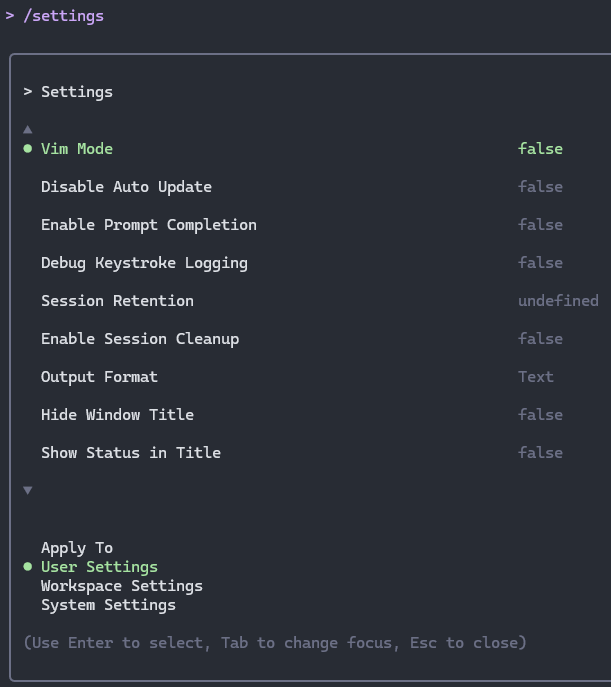The width and height of the screenshot is (611, 687).
Task: Click the /settings command text at top
Action: 63,16
